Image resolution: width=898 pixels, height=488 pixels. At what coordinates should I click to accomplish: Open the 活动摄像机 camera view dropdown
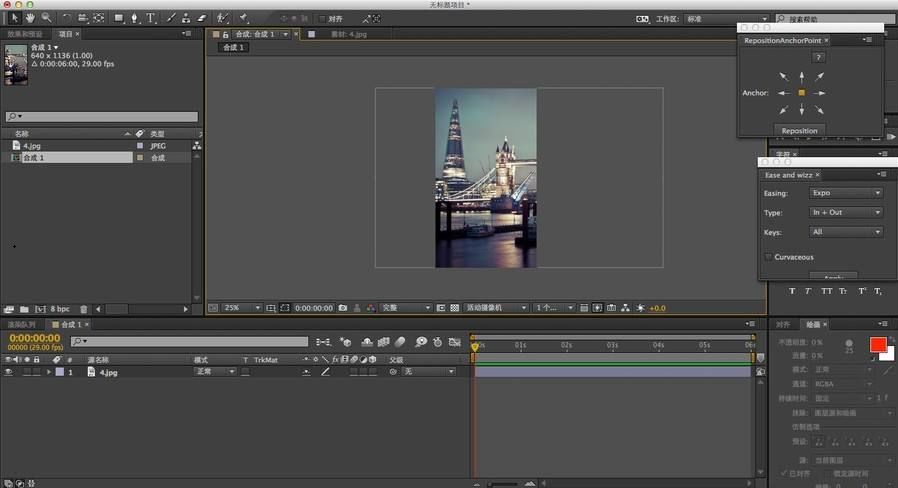(x=495, y=308)
